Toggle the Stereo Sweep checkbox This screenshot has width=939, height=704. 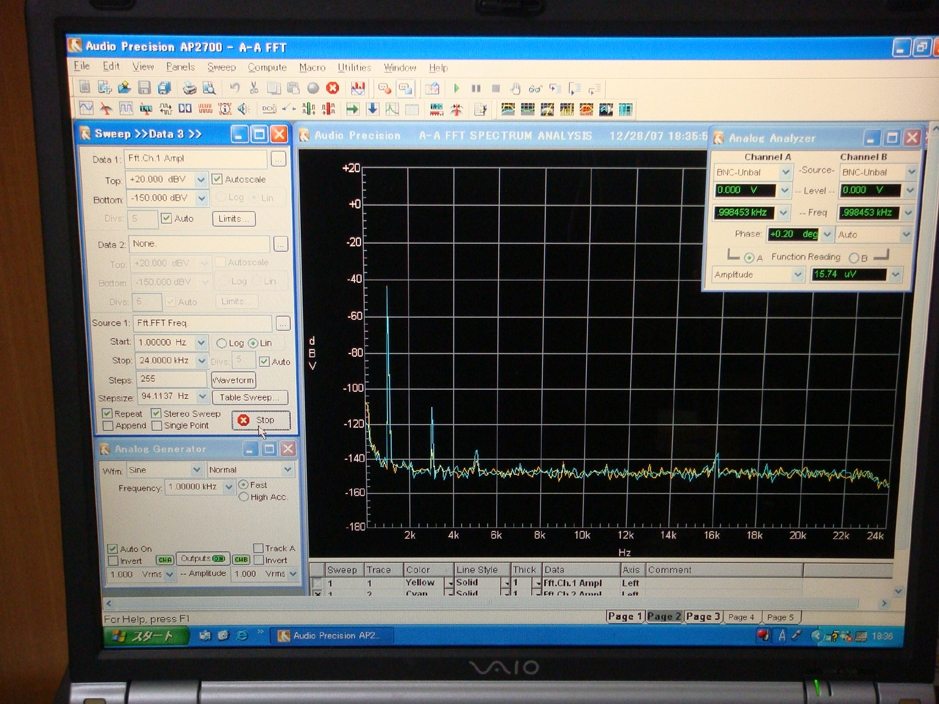coord(156,414)
